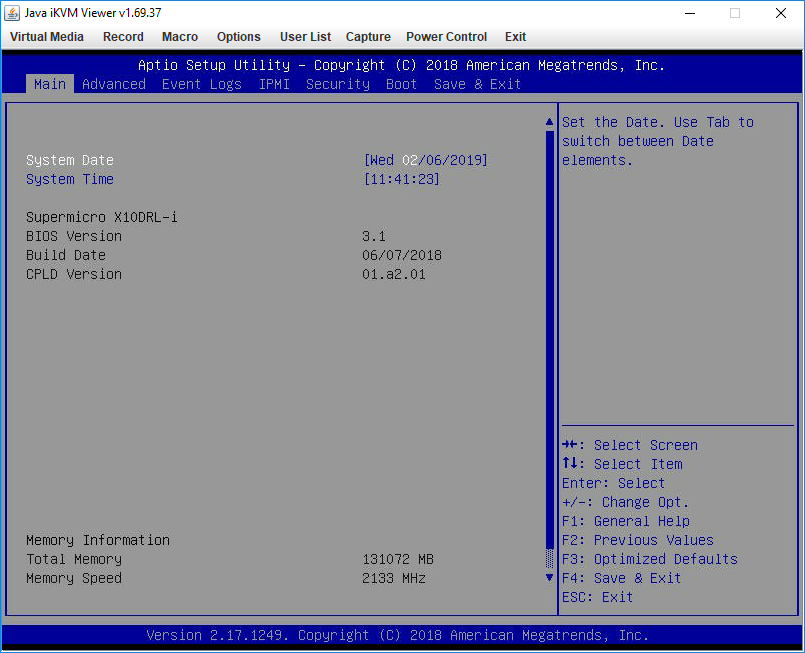Click the Exit menu item
The image size is (805, 653).
(x=515, y=37)
